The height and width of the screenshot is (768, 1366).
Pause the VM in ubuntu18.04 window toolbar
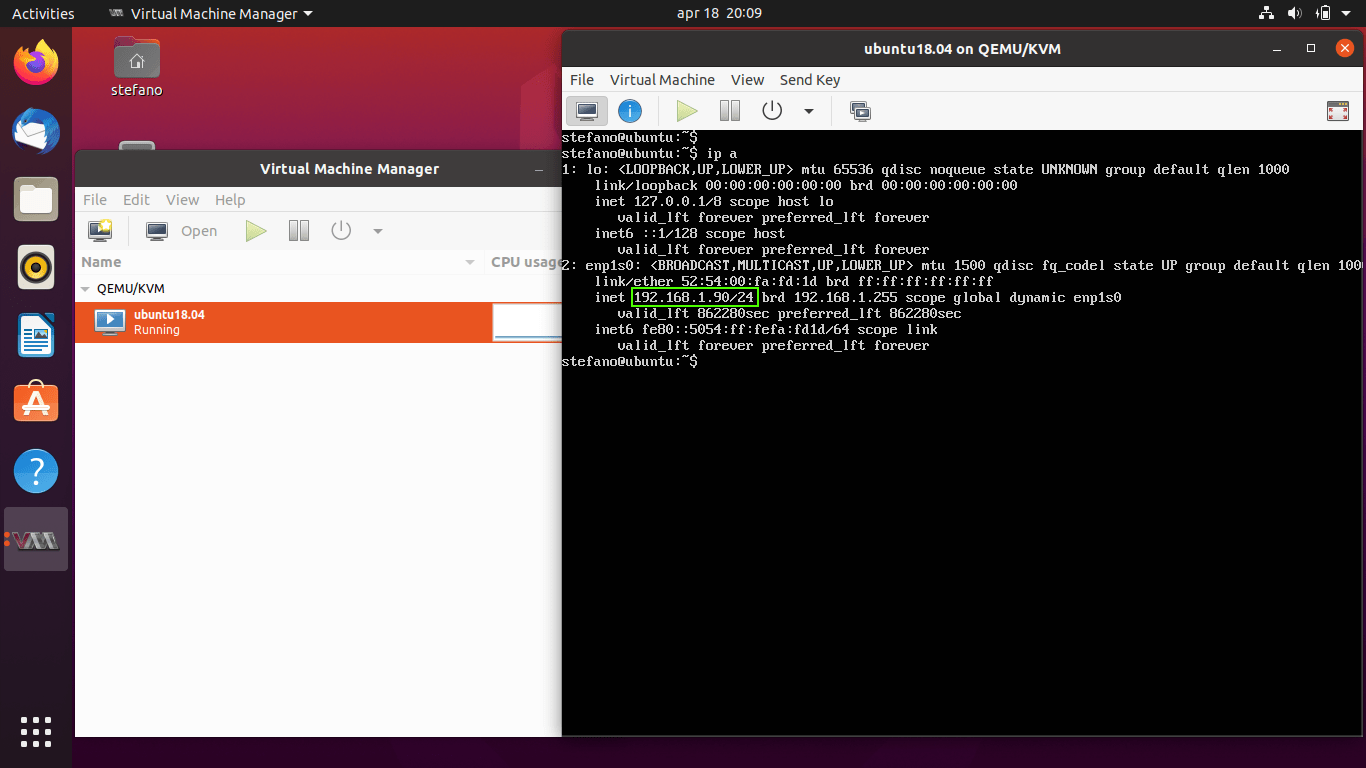point(730,111)
